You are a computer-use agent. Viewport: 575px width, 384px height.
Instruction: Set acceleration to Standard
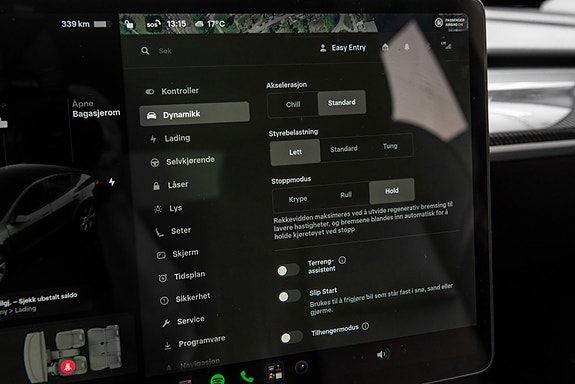point(342,102)
